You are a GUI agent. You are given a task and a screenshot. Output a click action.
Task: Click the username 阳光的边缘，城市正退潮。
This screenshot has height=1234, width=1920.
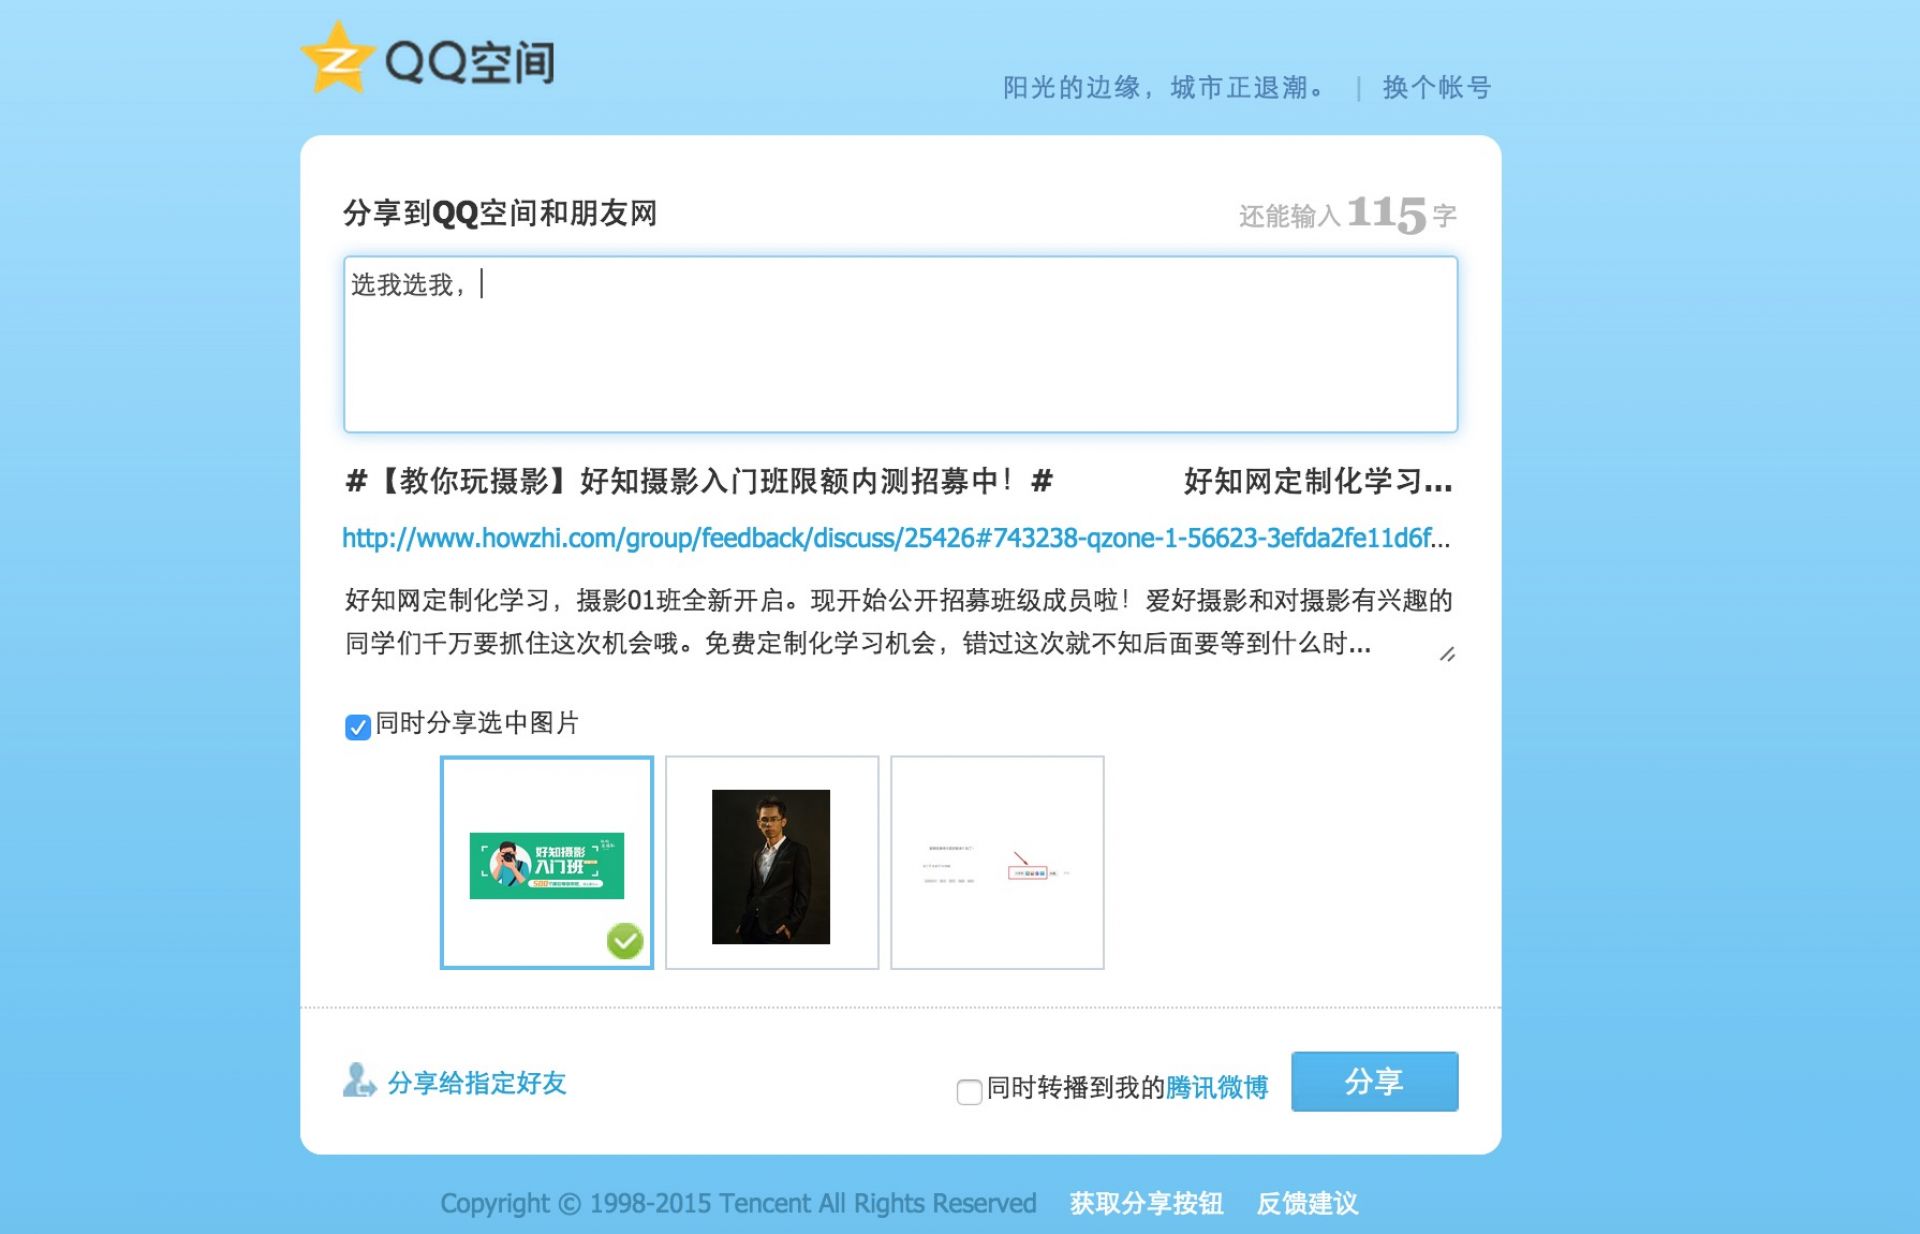1164,88
